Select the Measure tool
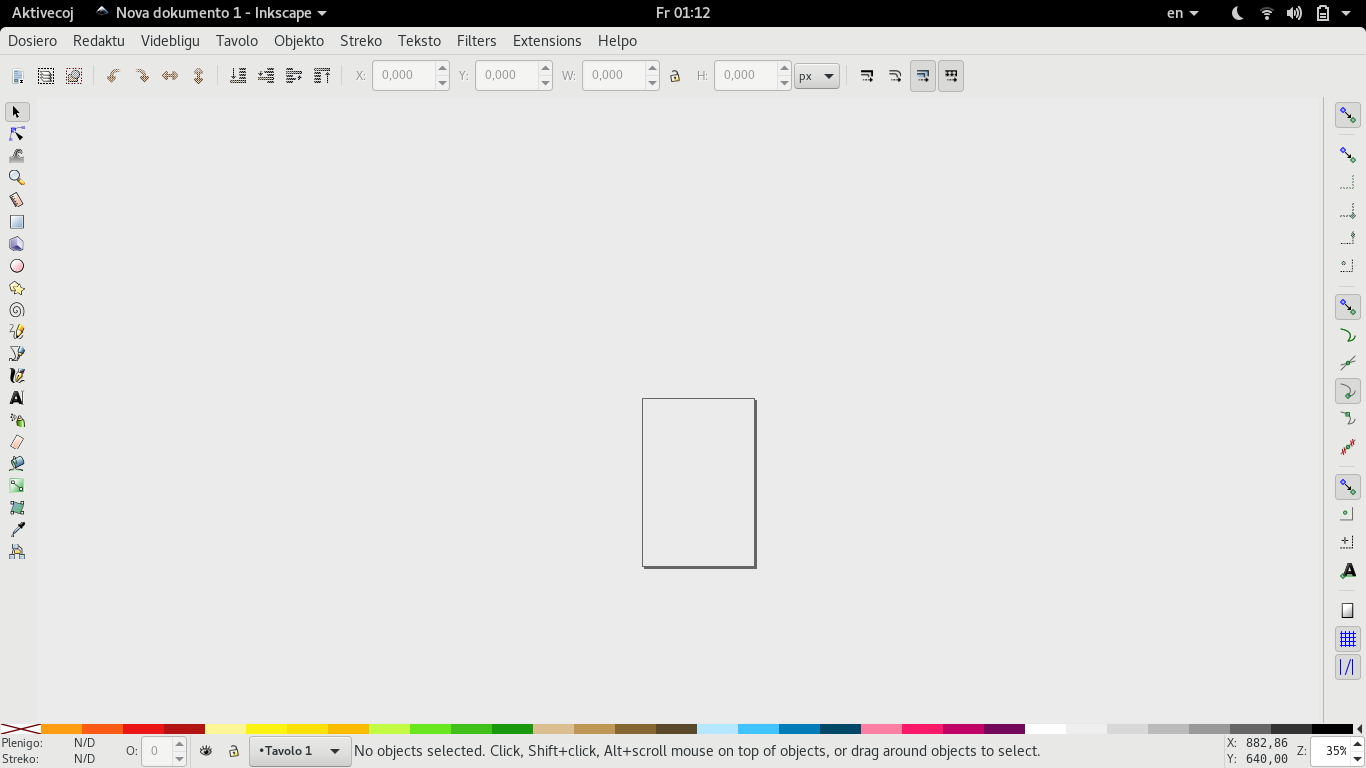The height and width of the screenshot is (768, 1366). pos(17,200)
